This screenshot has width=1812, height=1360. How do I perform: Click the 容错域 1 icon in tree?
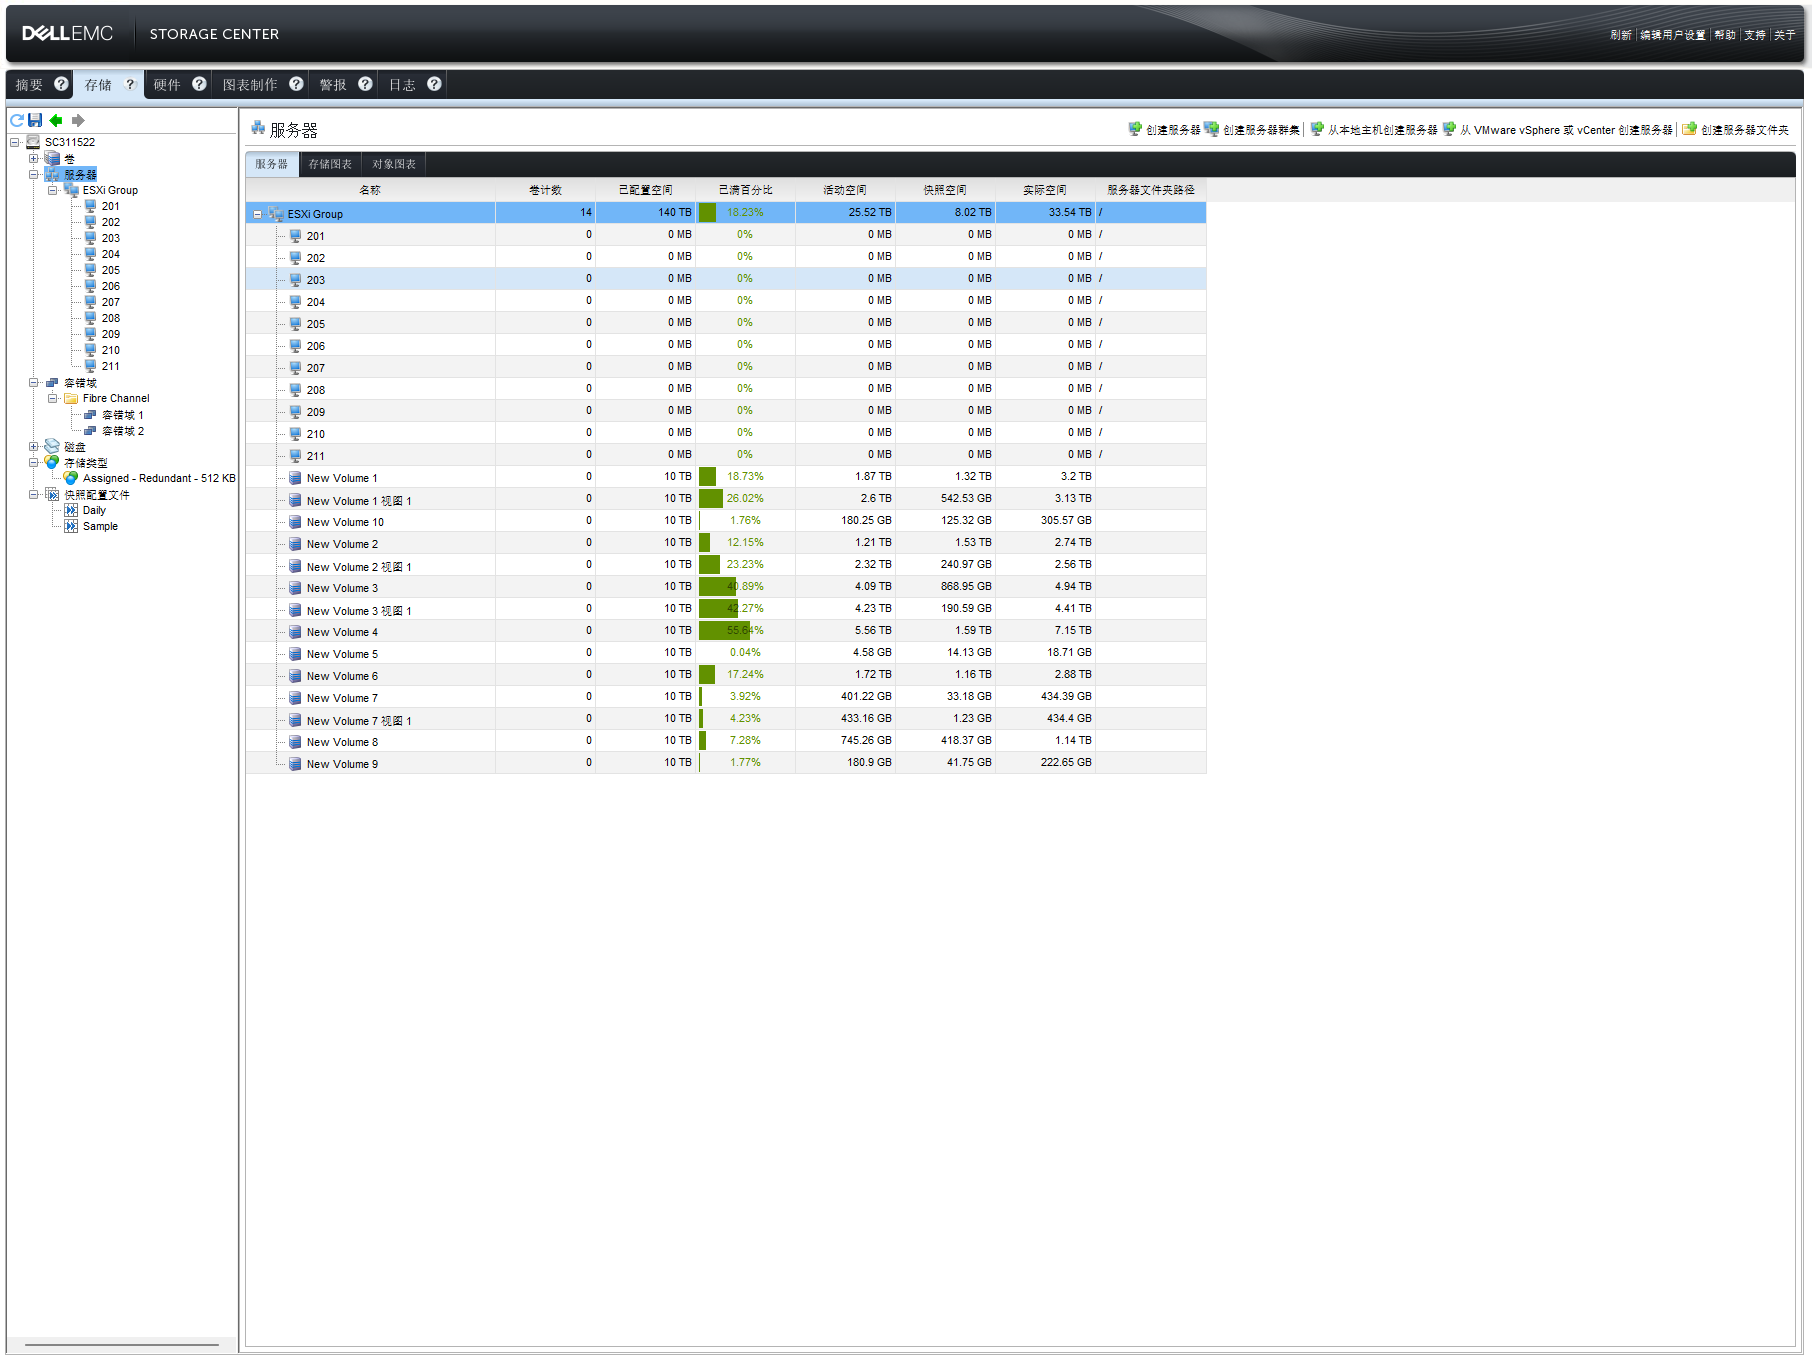coord(90,414)
